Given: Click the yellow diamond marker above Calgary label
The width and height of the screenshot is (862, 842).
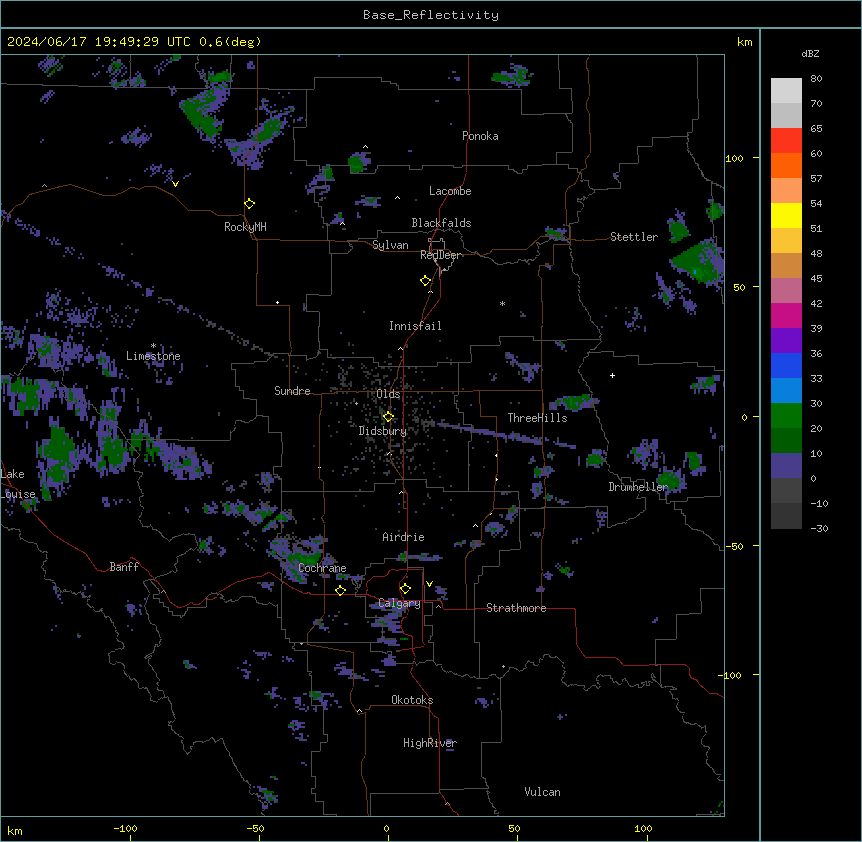Looking at the screenshot, I should [405, 589].
